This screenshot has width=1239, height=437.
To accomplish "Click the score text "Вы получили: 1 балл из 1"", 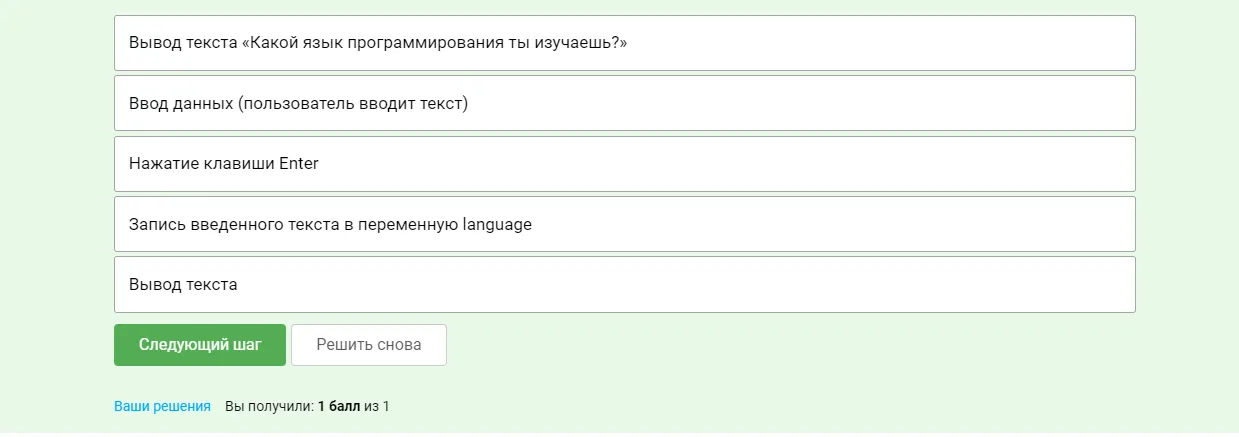I will point(307,407).
